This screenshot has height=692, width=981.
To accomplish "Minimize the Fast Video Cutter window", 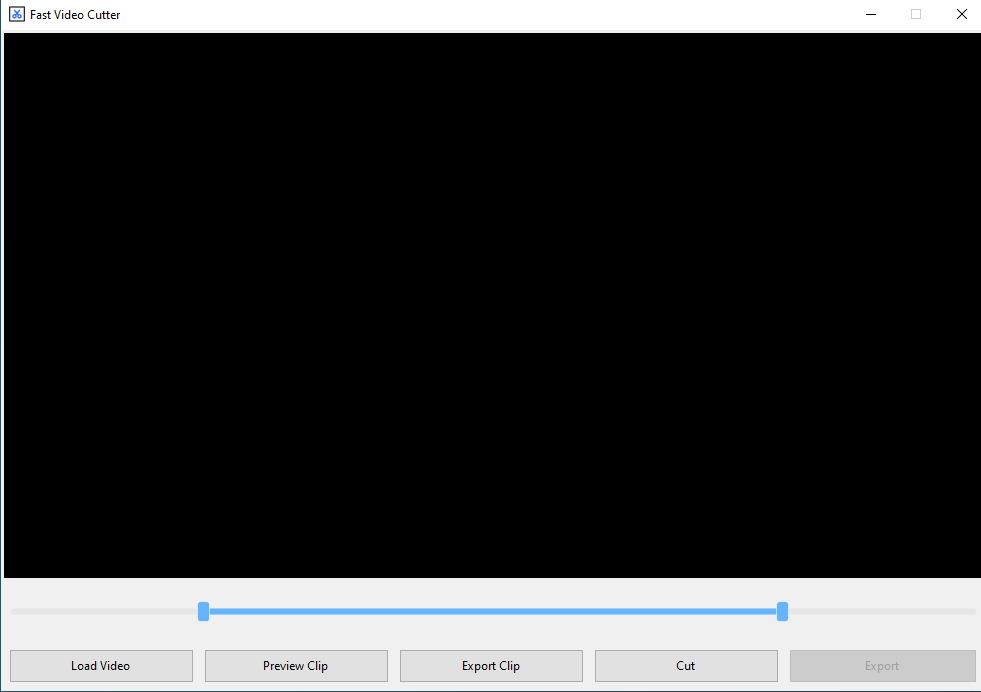I will pos(871,14).
